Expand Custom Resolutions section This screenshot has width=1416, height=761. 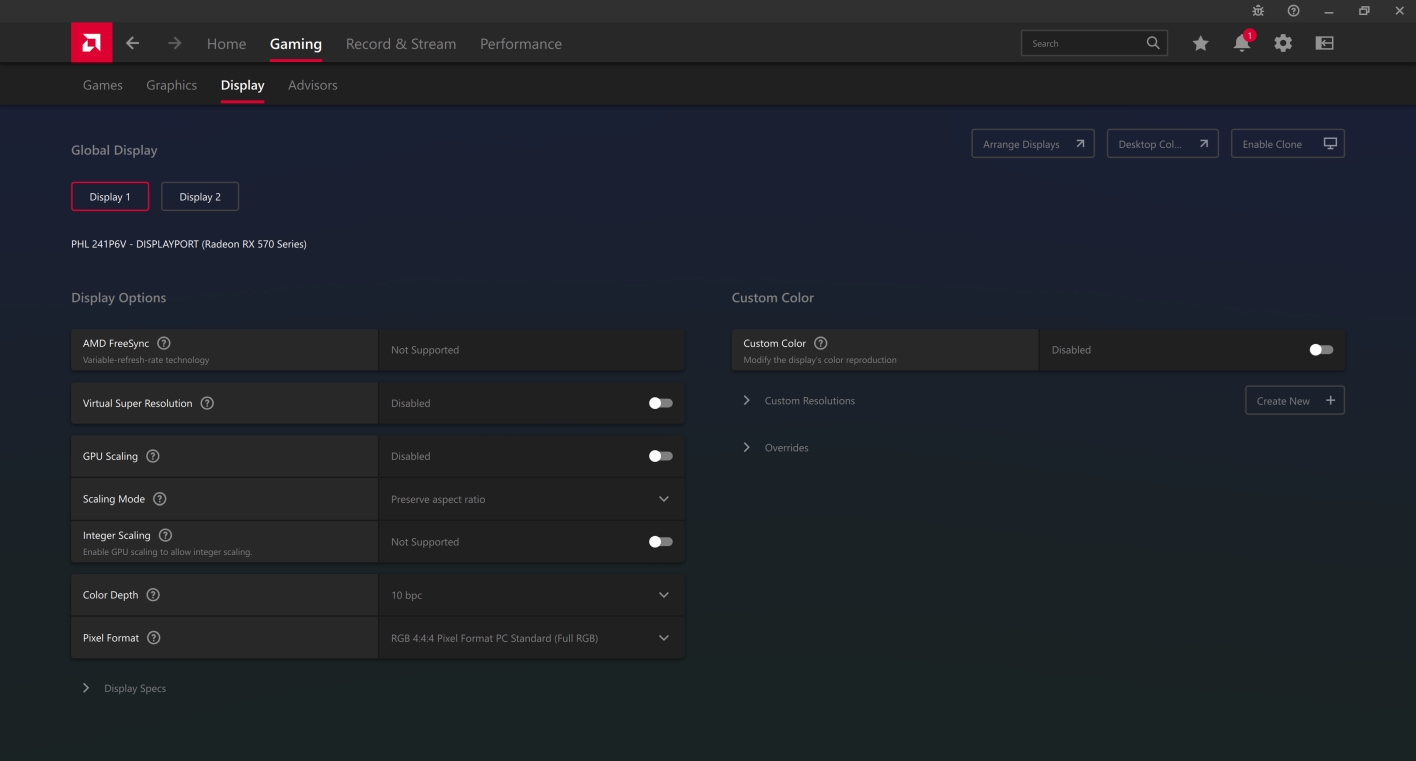click(799, 401)
